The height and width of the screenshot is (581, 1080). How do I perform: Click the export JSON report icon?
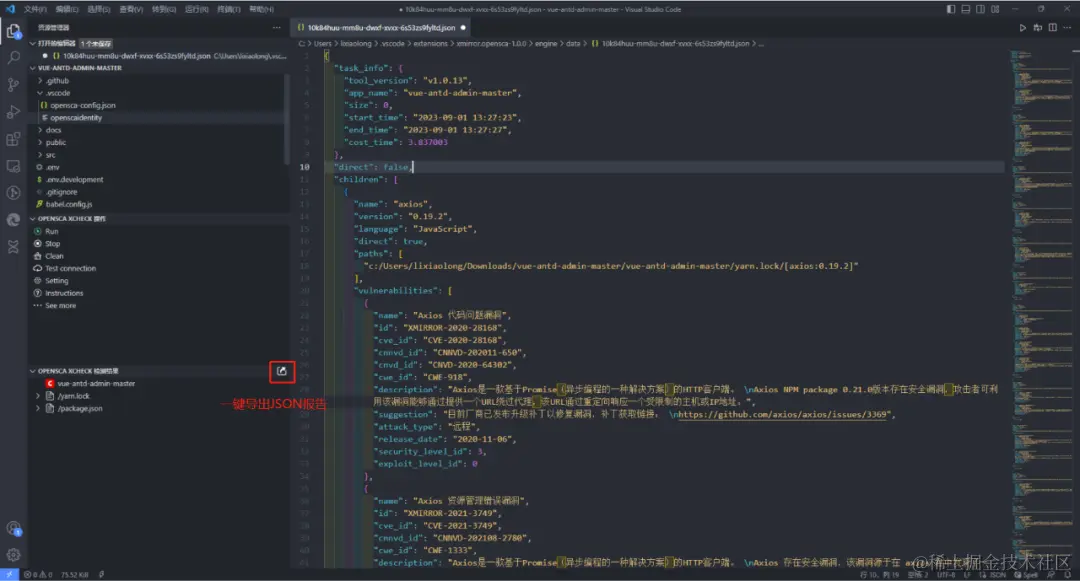click(282, 372)
